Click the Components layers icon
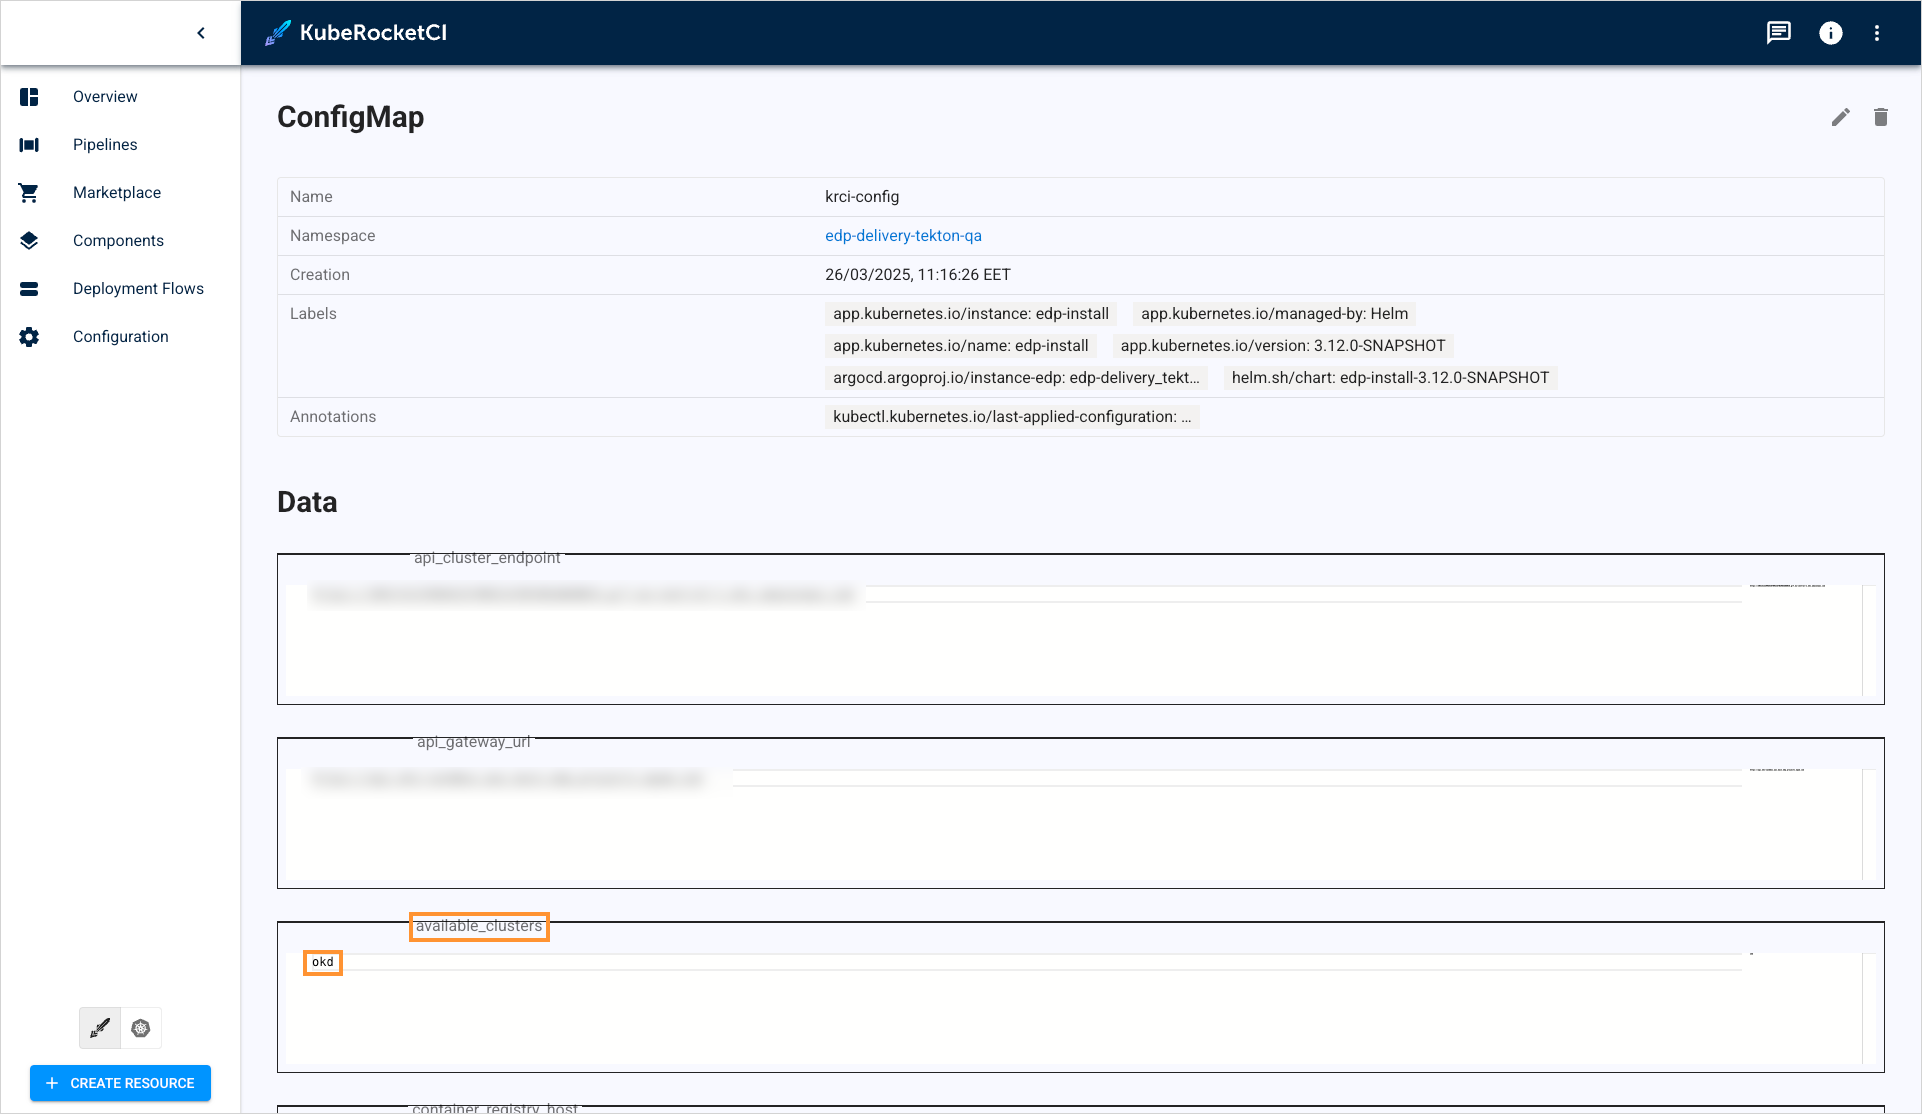This screenshot has width=1922, height=1114. pos(29,240)
